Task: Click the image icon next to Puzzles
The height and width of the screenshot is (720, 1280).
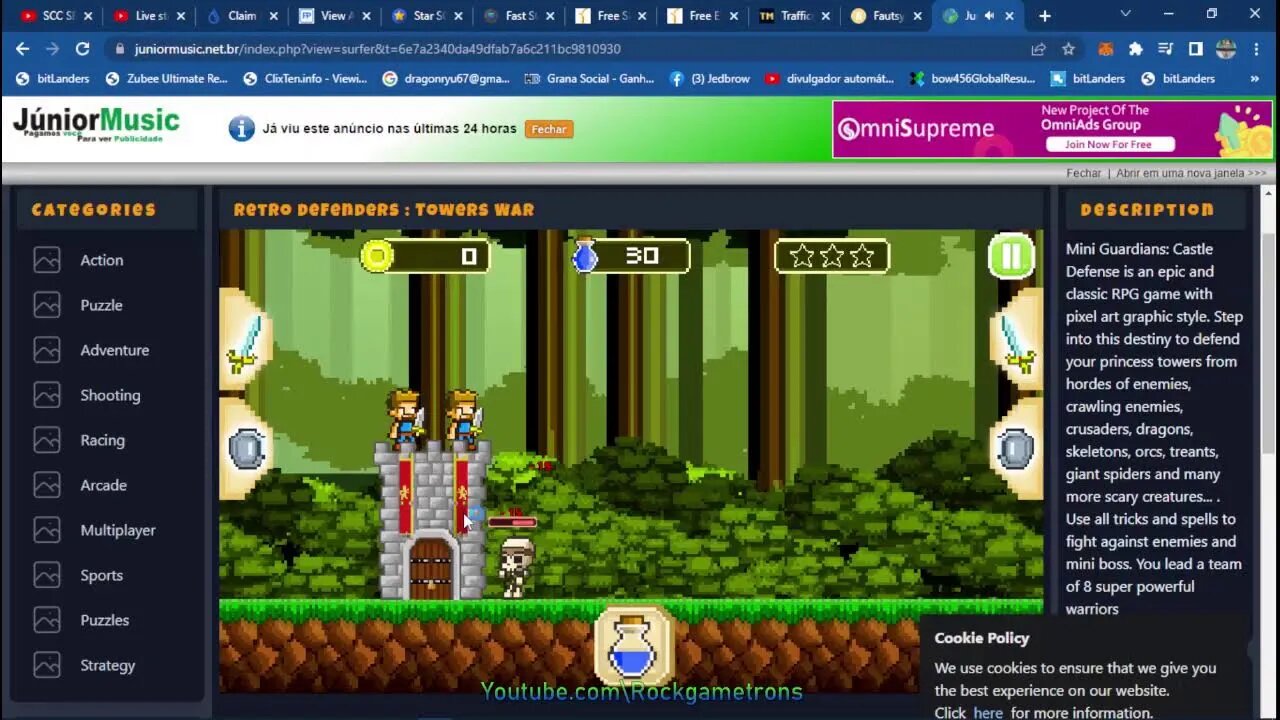Action: point(47,620)
